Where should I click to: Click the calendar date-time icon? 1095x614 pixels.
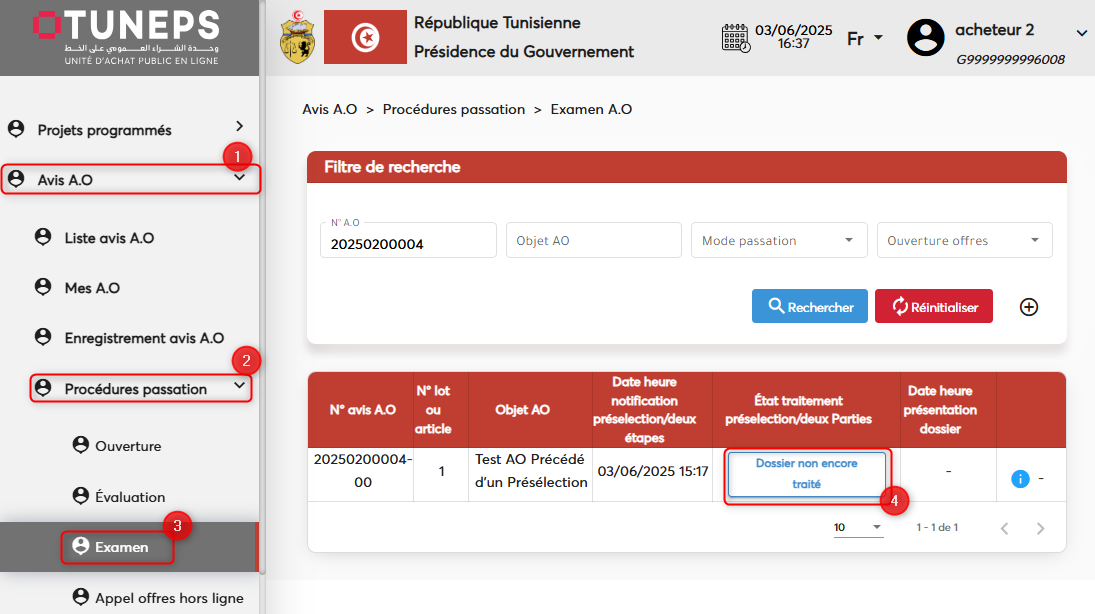736,38
